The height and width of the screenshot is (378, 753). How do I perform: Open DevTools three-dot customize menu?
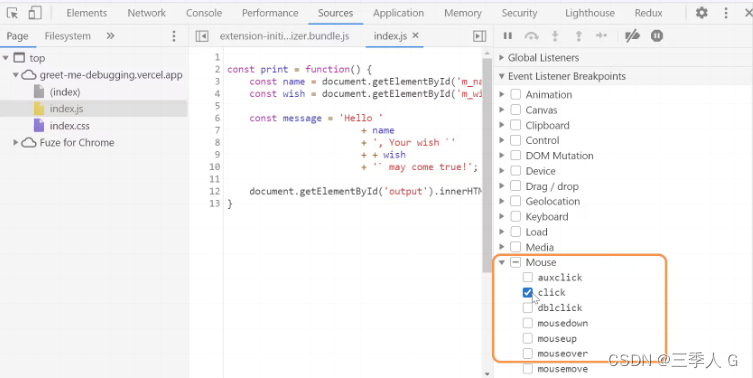tap(726, 13)
